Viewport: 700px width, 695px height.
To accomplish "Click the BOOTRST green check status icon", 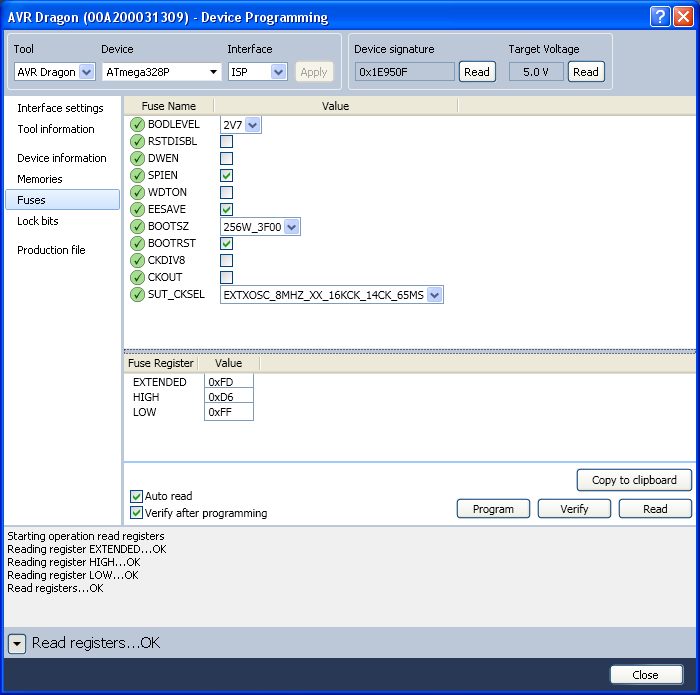I will (137, 243).
